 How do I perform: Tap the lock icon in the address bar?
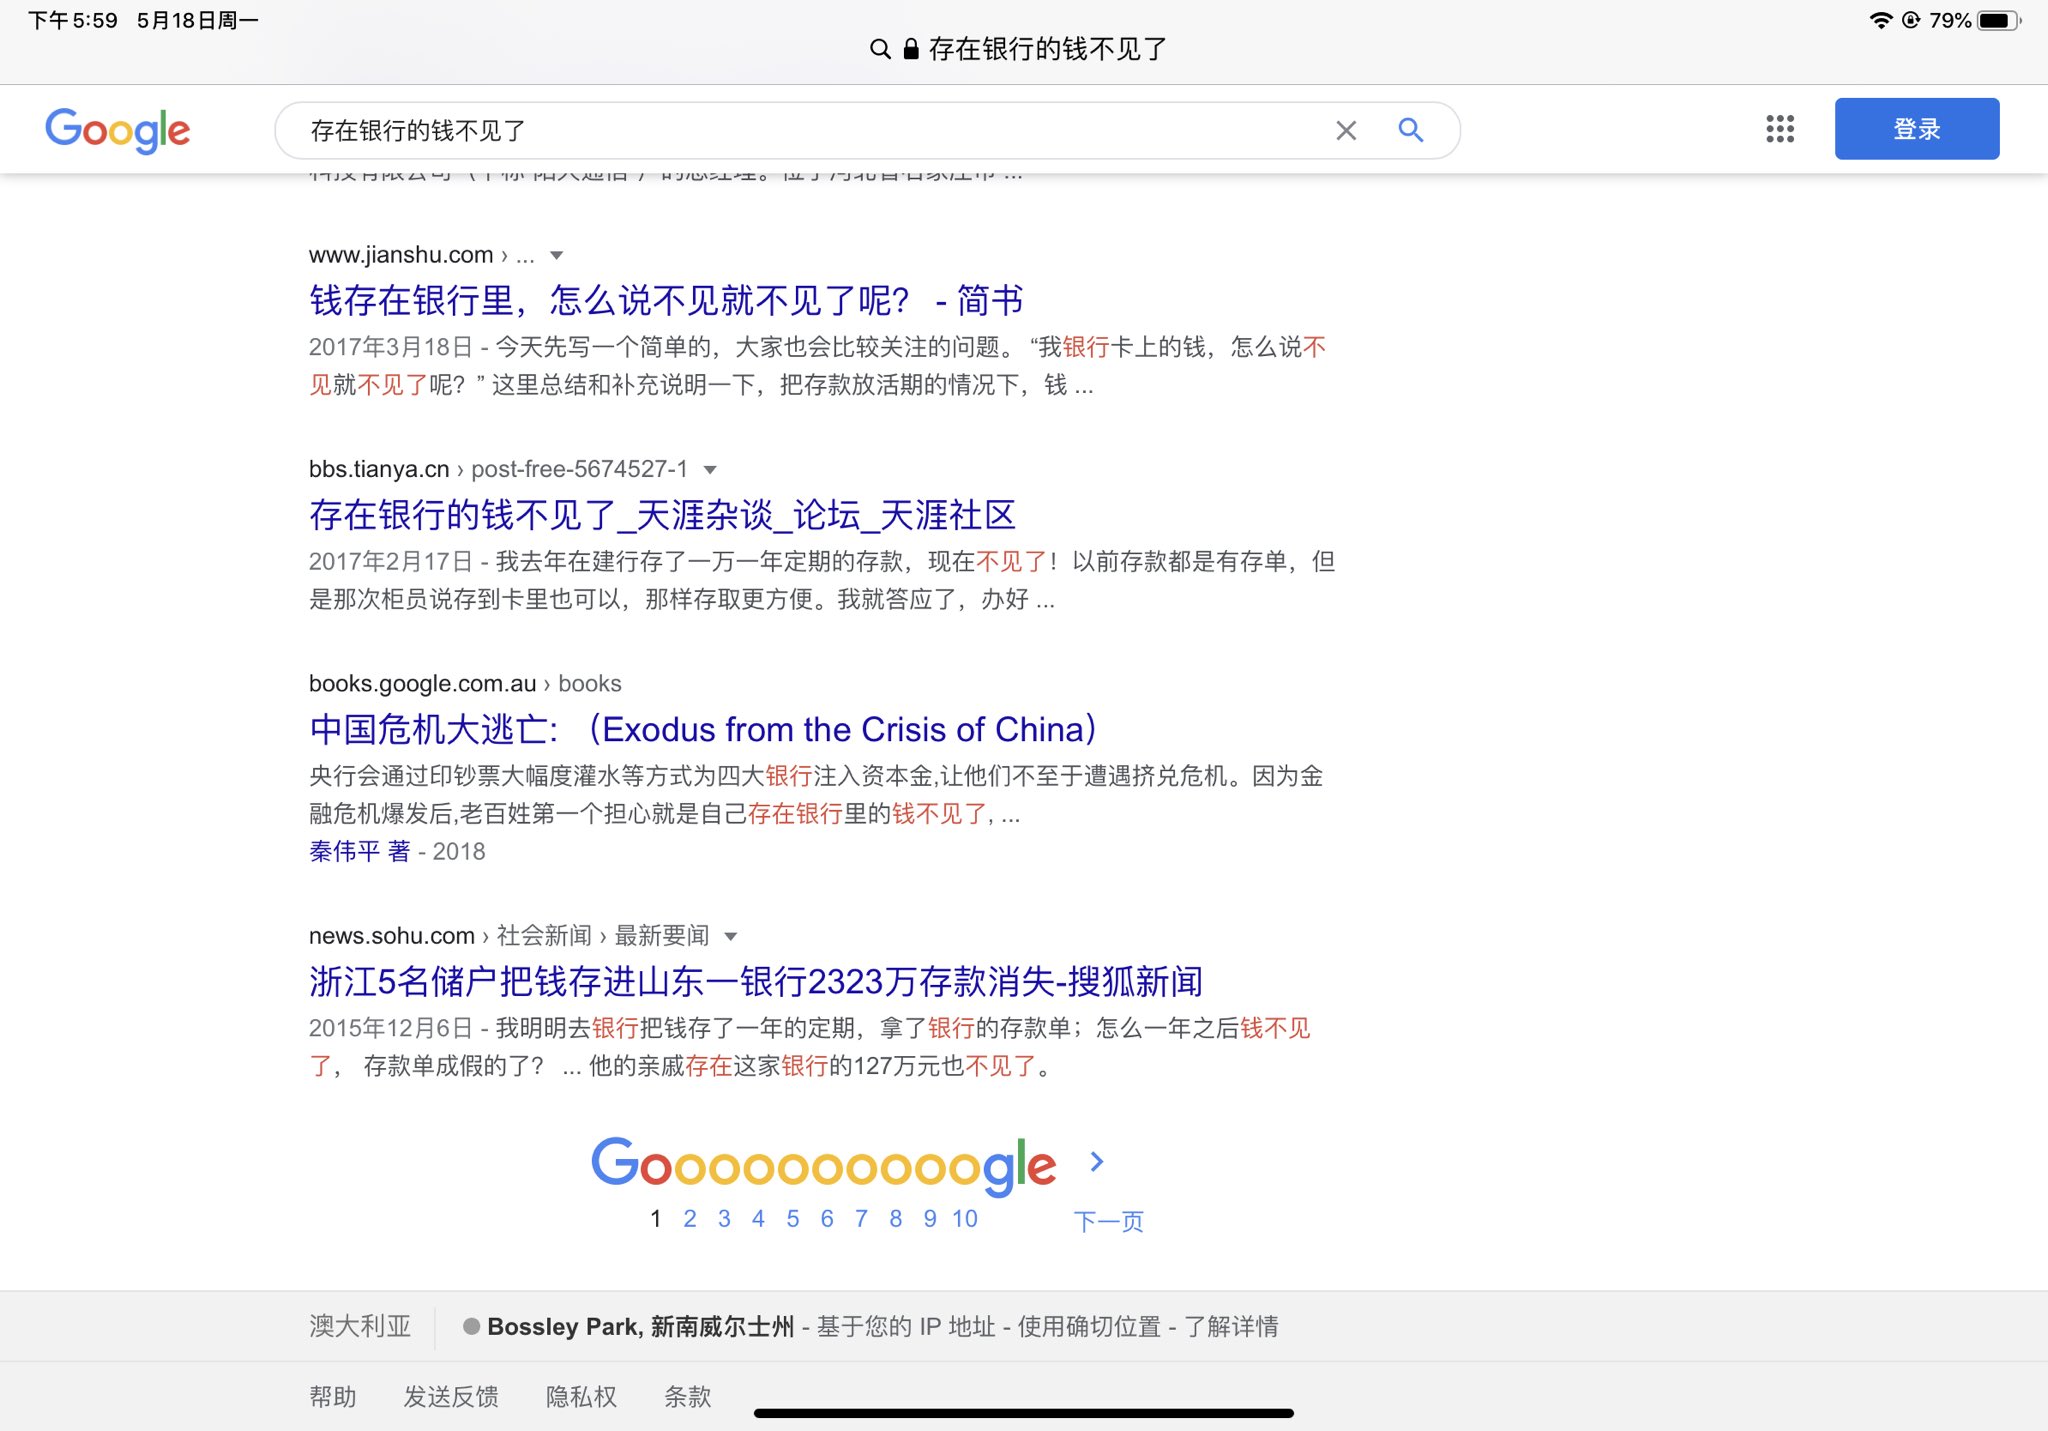pyautogui.click(x=911, y=49)
